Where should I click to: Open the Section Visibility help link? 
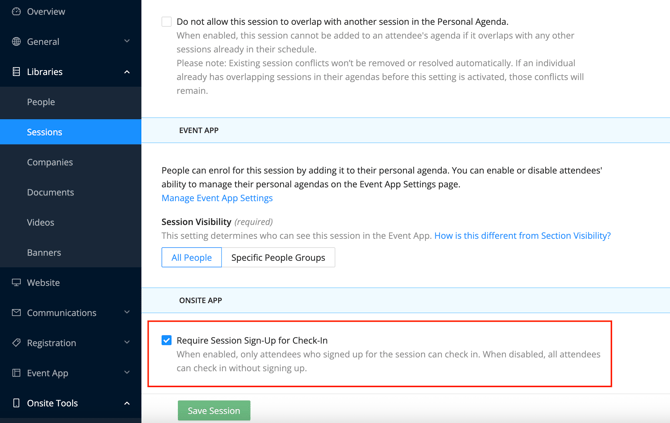coord(522,236)
